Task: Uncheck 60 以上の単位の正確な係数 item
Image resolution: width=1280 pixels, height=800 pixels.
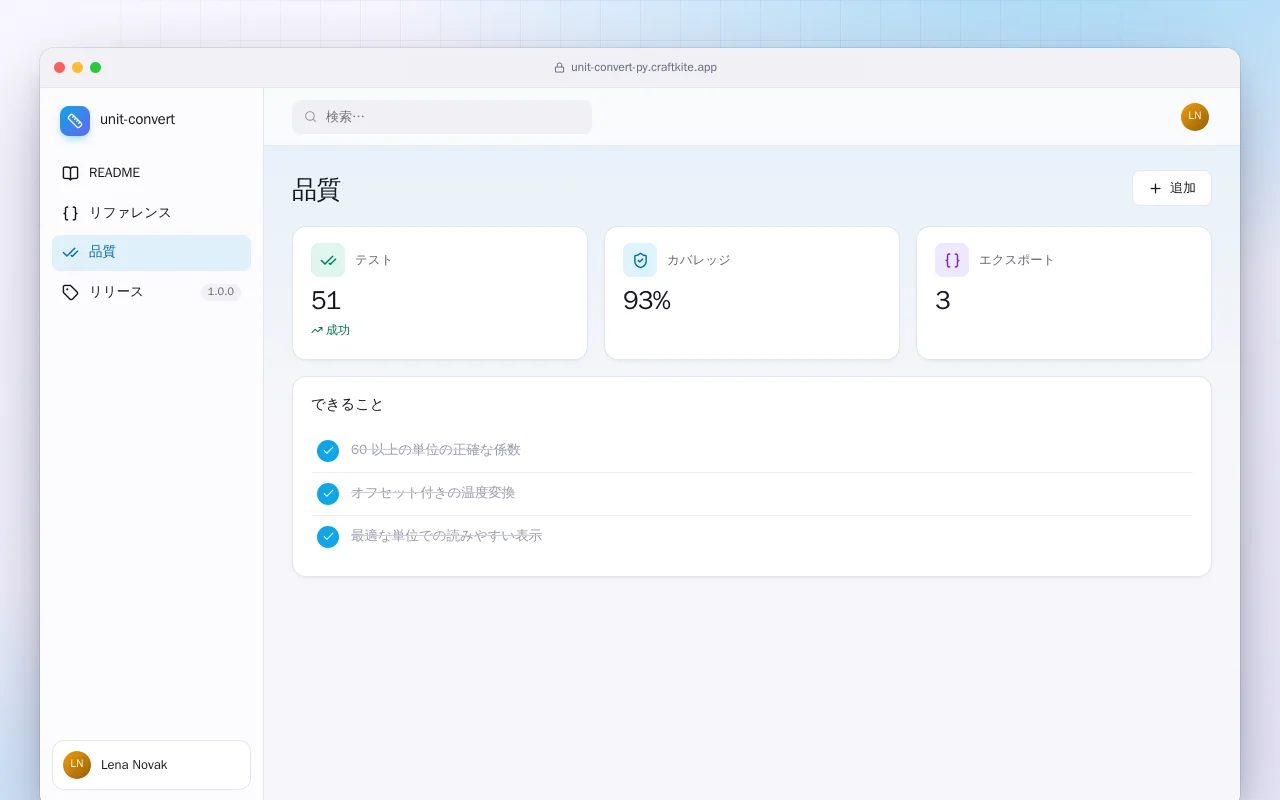Action: (x=328, y=451)
